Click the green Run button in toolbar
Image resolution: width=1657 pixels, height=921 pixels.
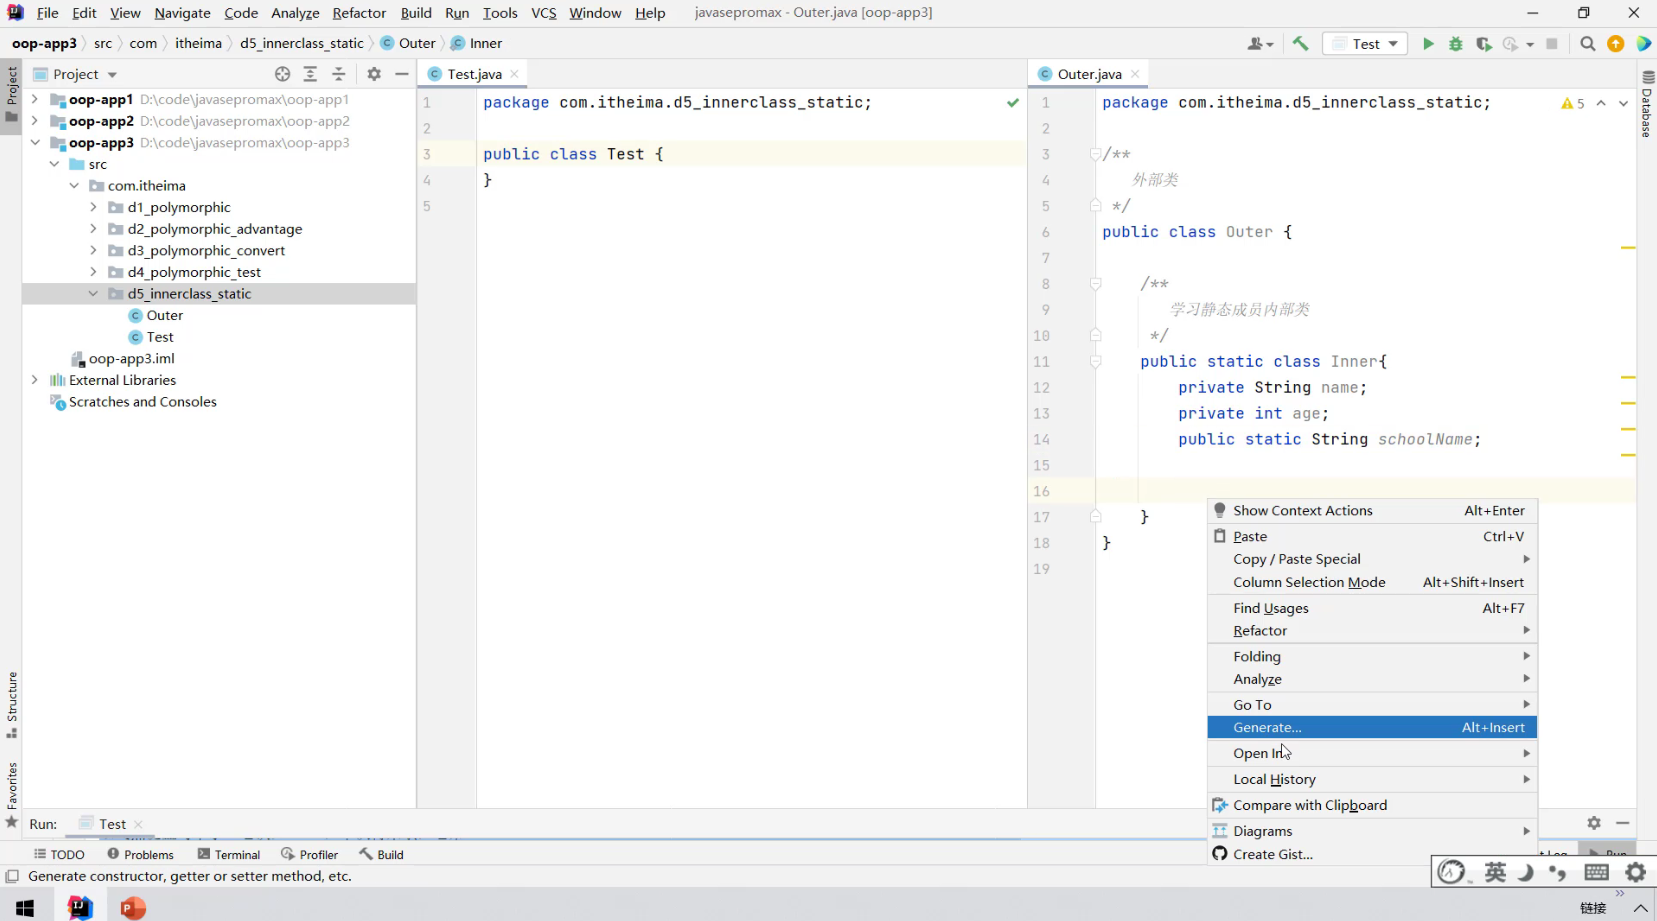1428,44
